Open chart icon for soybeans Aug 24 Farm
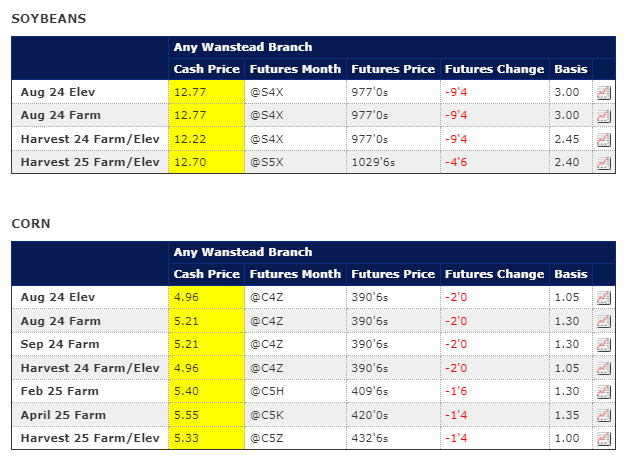Viewport: 628px width, 456px height. 604,115
